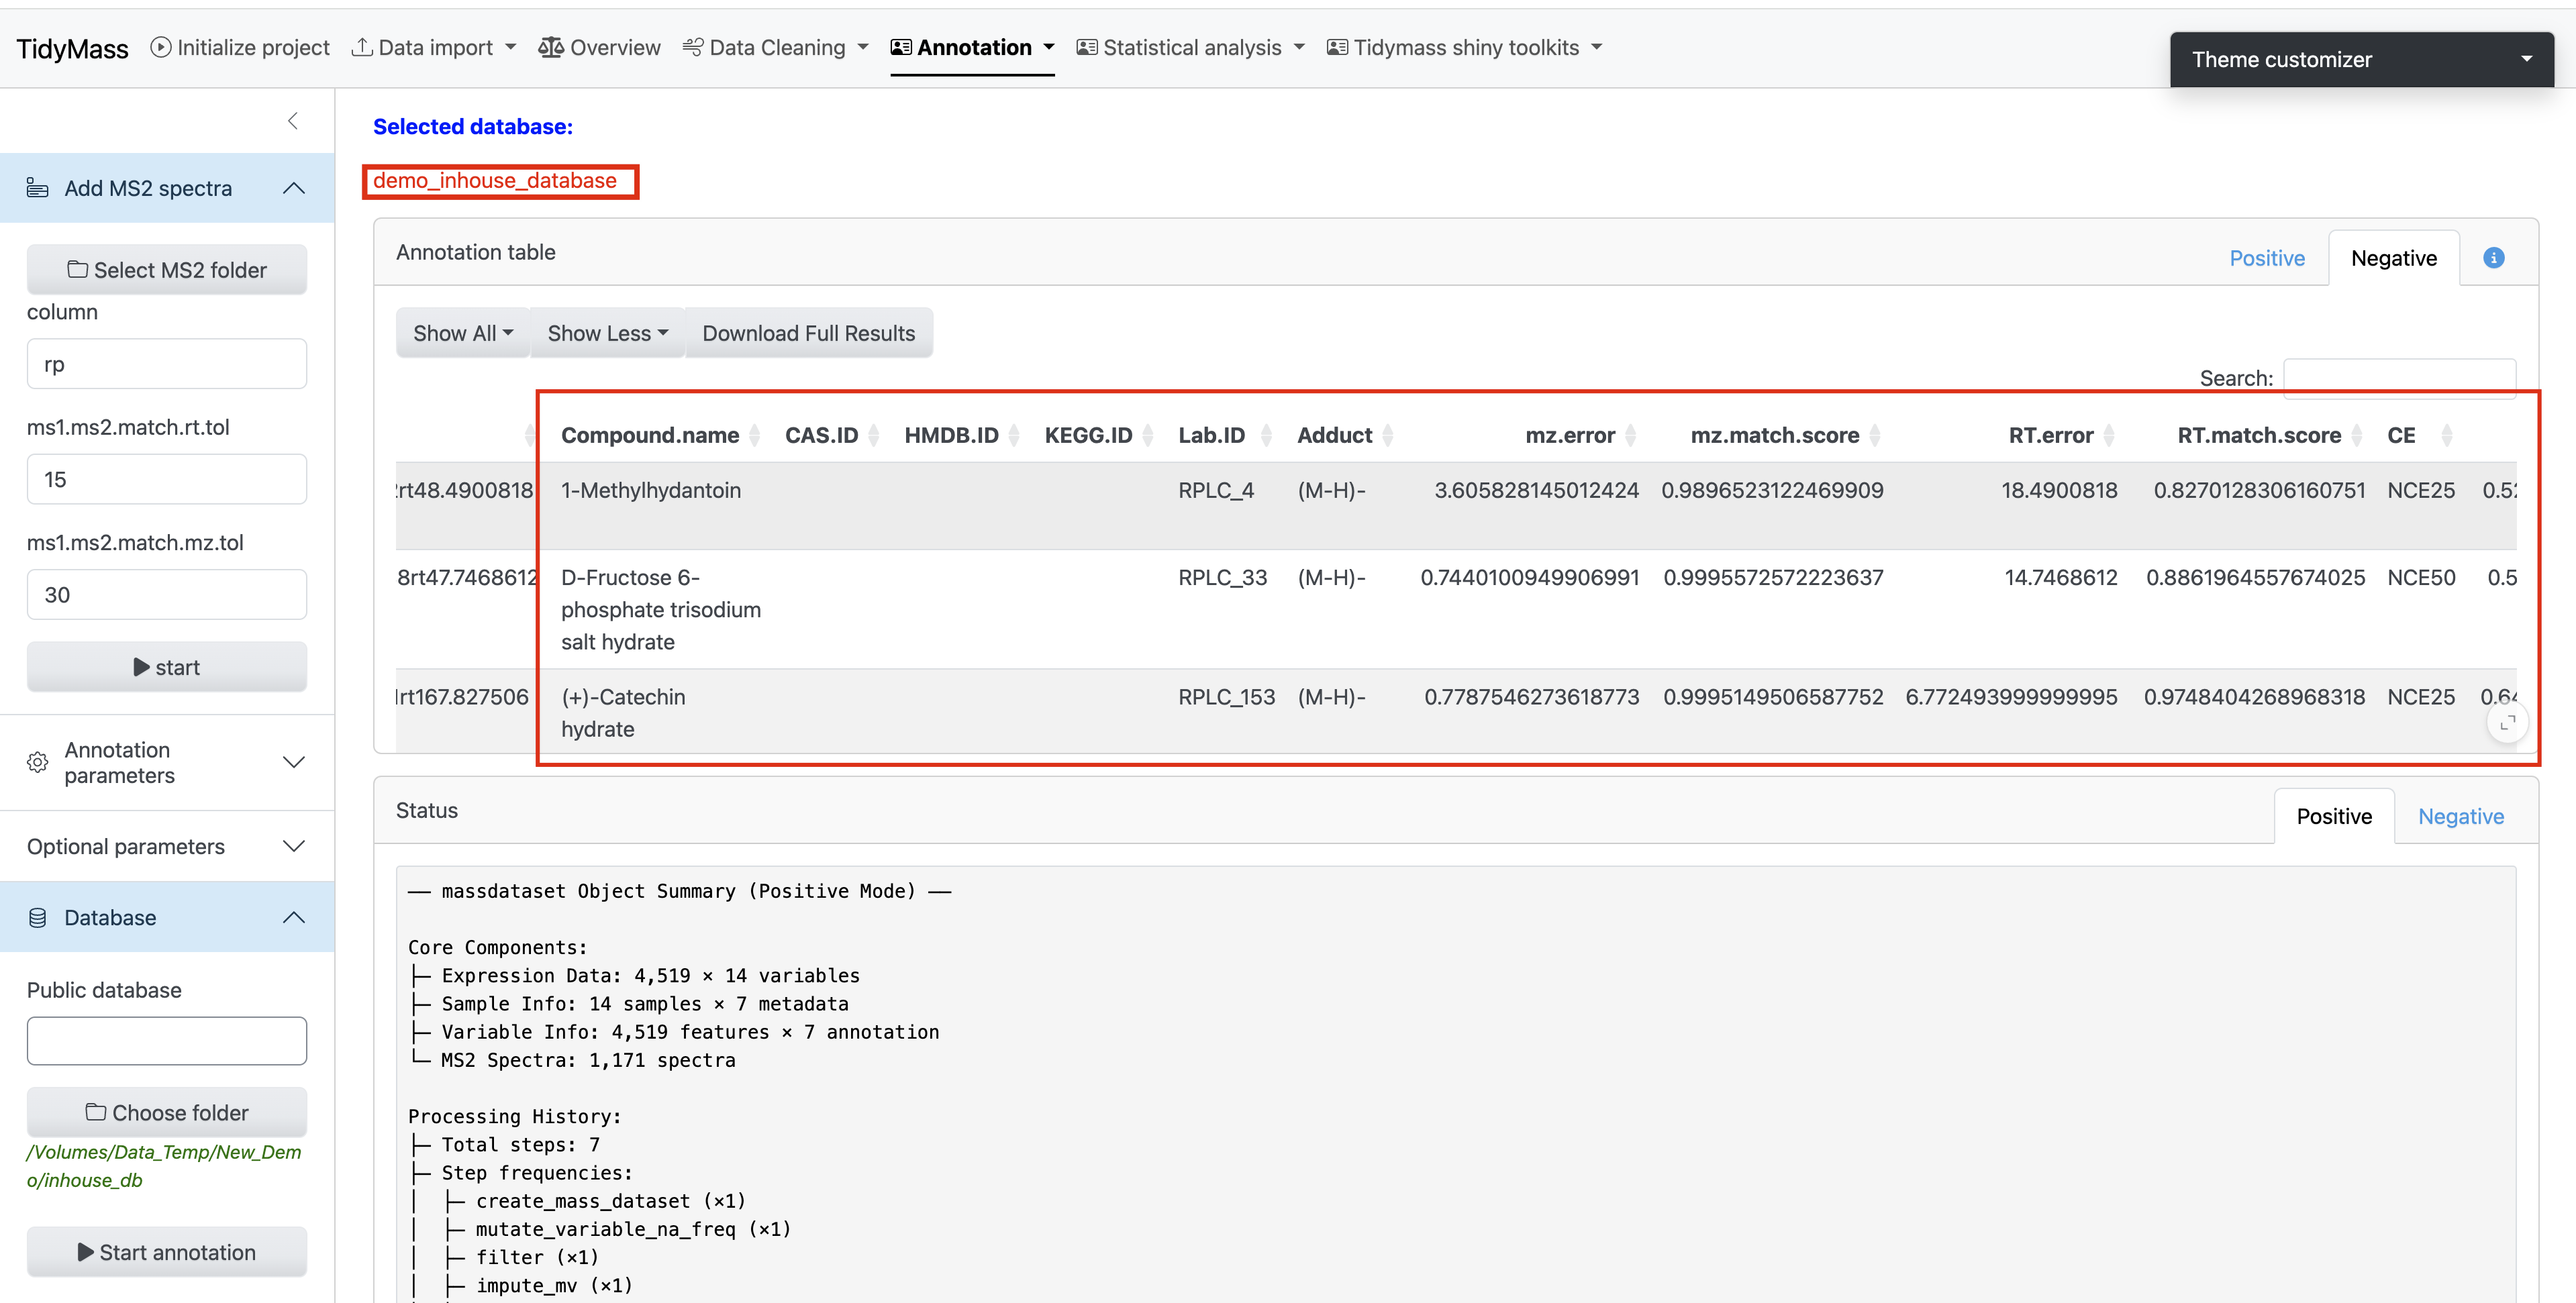This screenshot has height=1303, width=2576.
Task: Collapse the Database section
Action: 167,917
